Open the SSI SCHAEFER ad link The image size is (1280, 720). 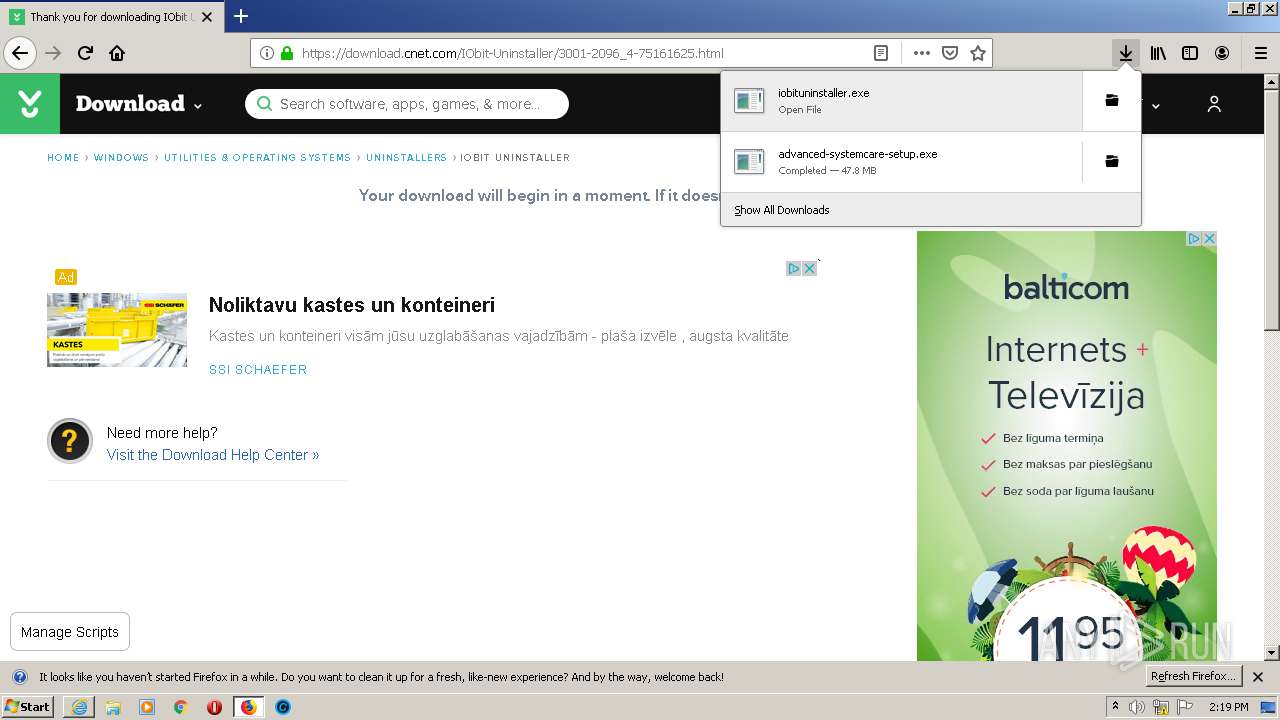pos(258,370)
